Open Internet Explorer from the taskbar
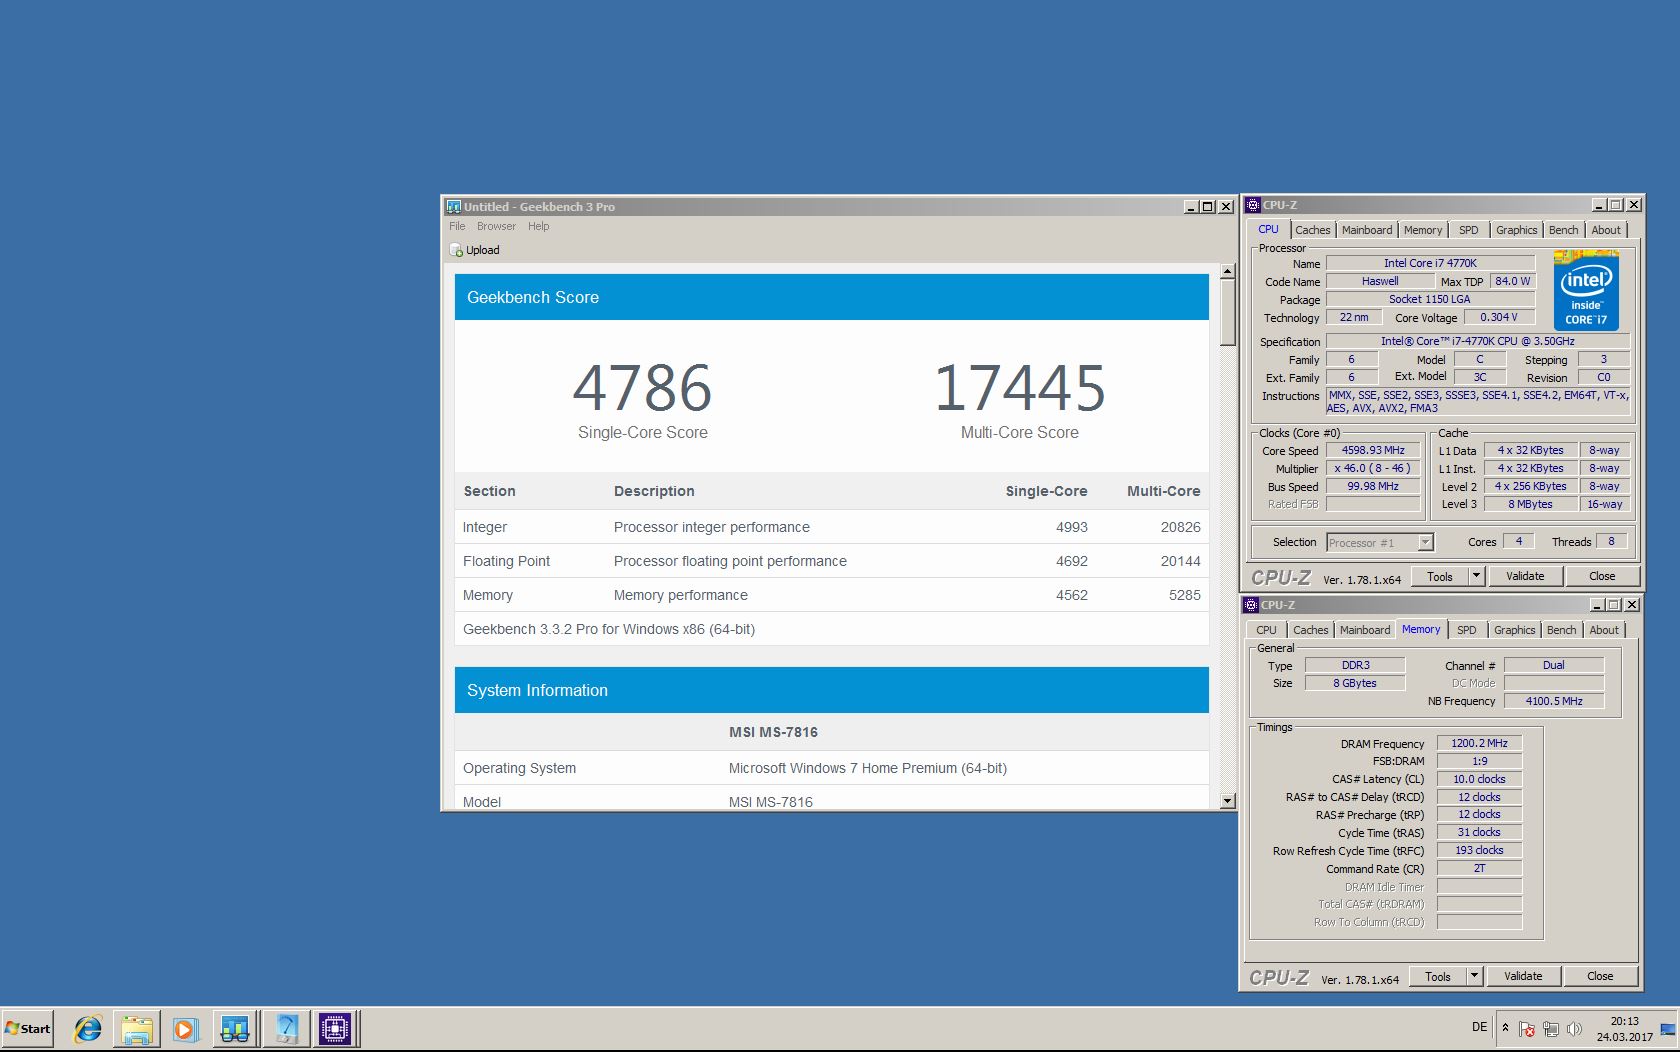Viewport: 1680px width, 1052px height. click(x=88, y=1029)
